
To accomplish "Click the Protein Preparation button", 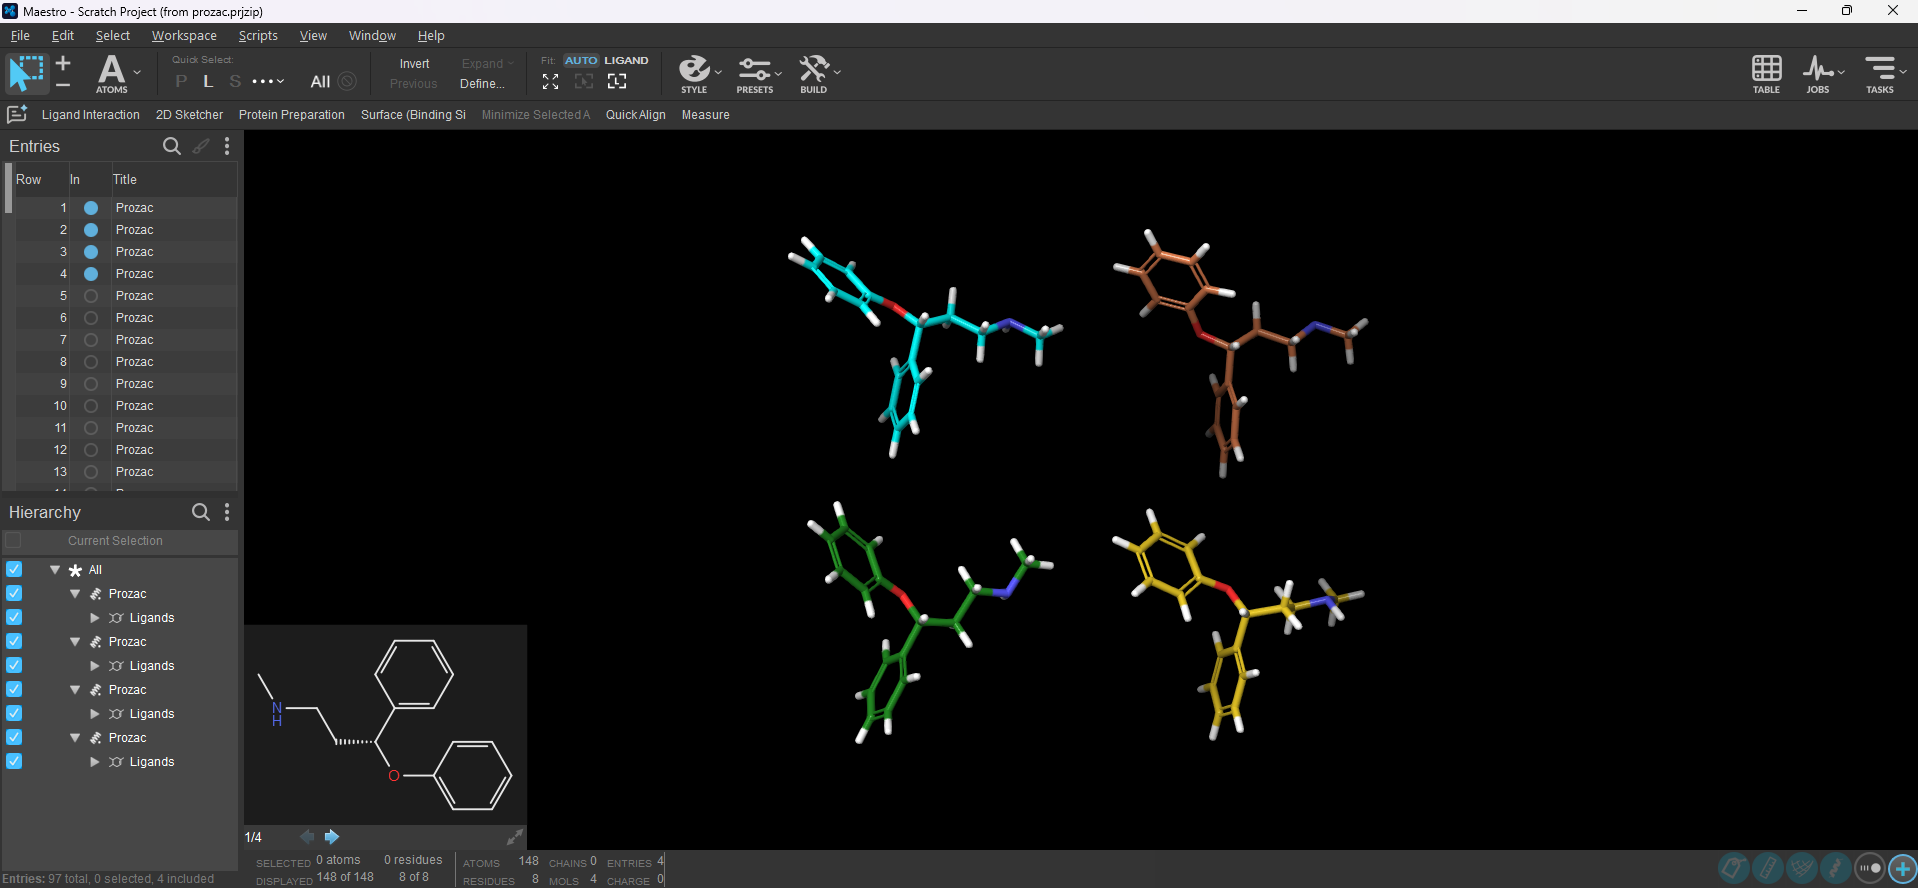I will (291, 115).
